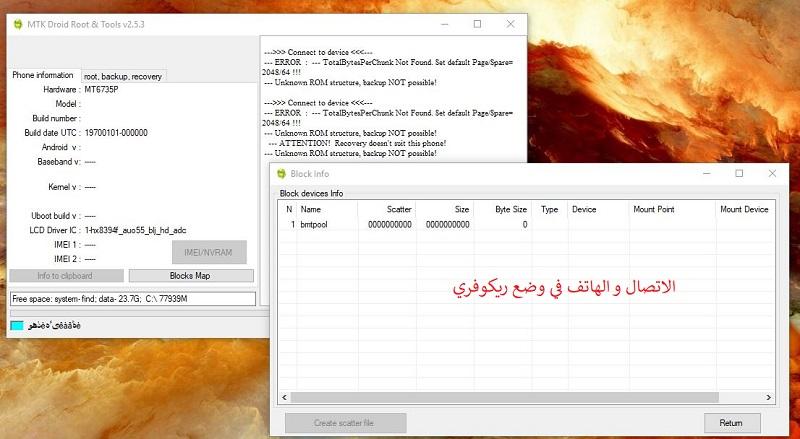Maximize the Block Info window
Image resolution: width=800 pixels, height=439 pixels.
point(739,174)
